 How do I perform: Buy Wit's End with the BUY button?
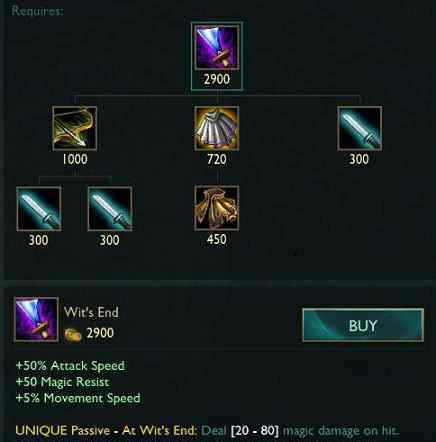tap(363, 325)
